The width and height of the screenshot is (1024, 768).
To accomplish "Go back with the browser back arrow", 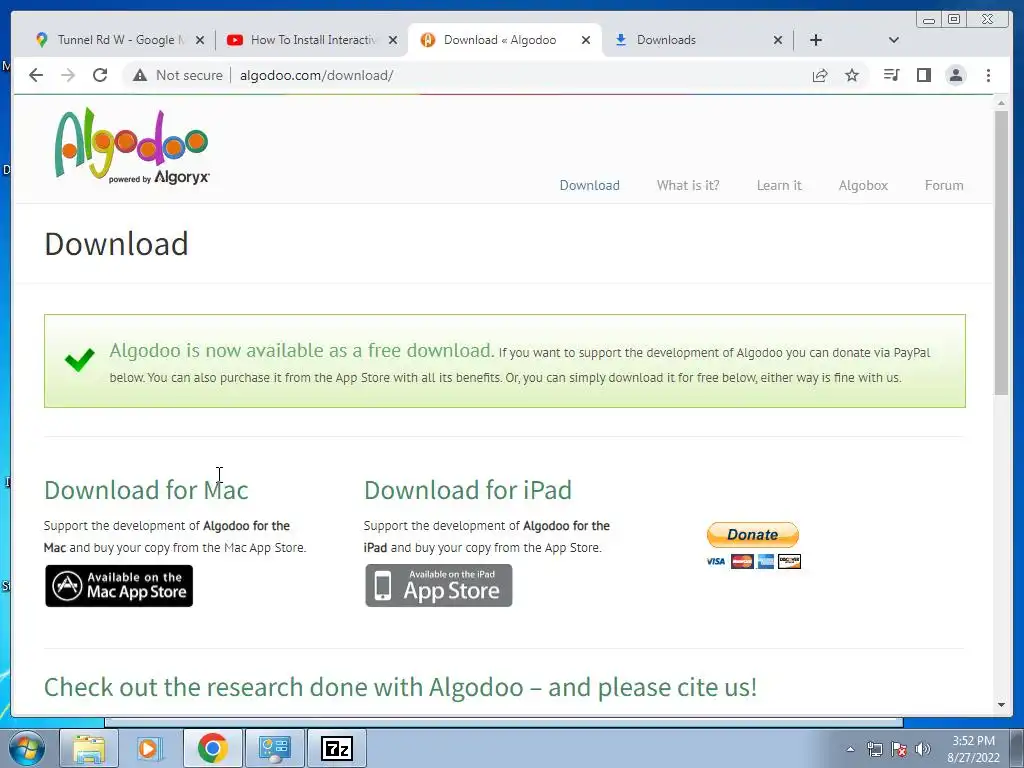I will pos(36,75).
